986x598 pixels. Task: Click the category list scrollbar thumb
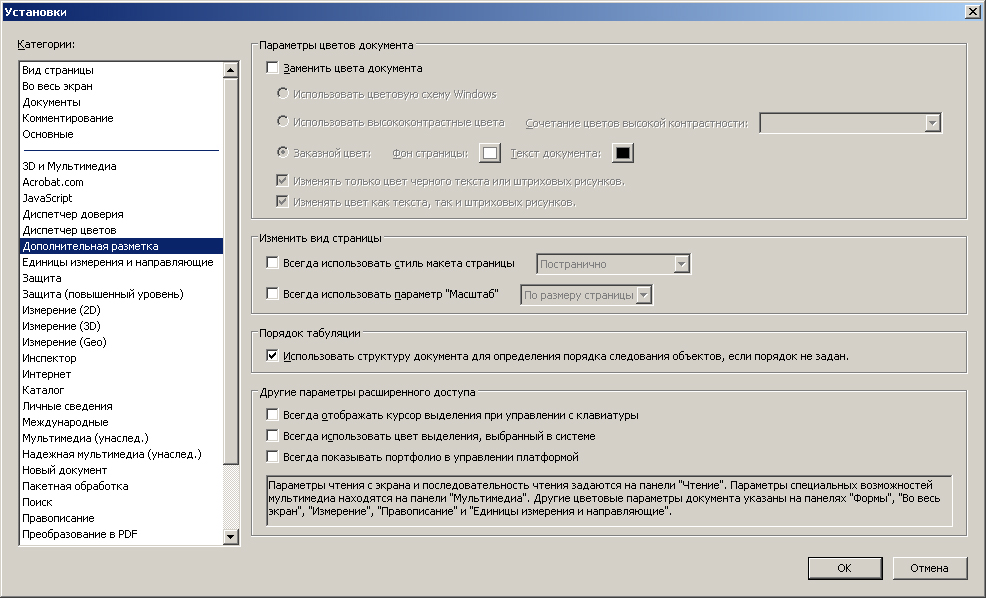(231, 271)
